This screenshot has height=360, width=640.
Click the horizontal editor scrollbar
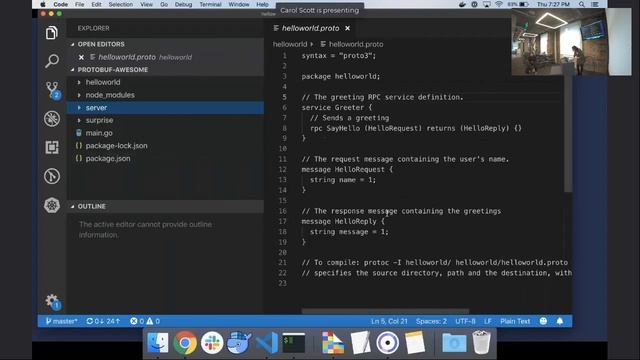point(385,311)
